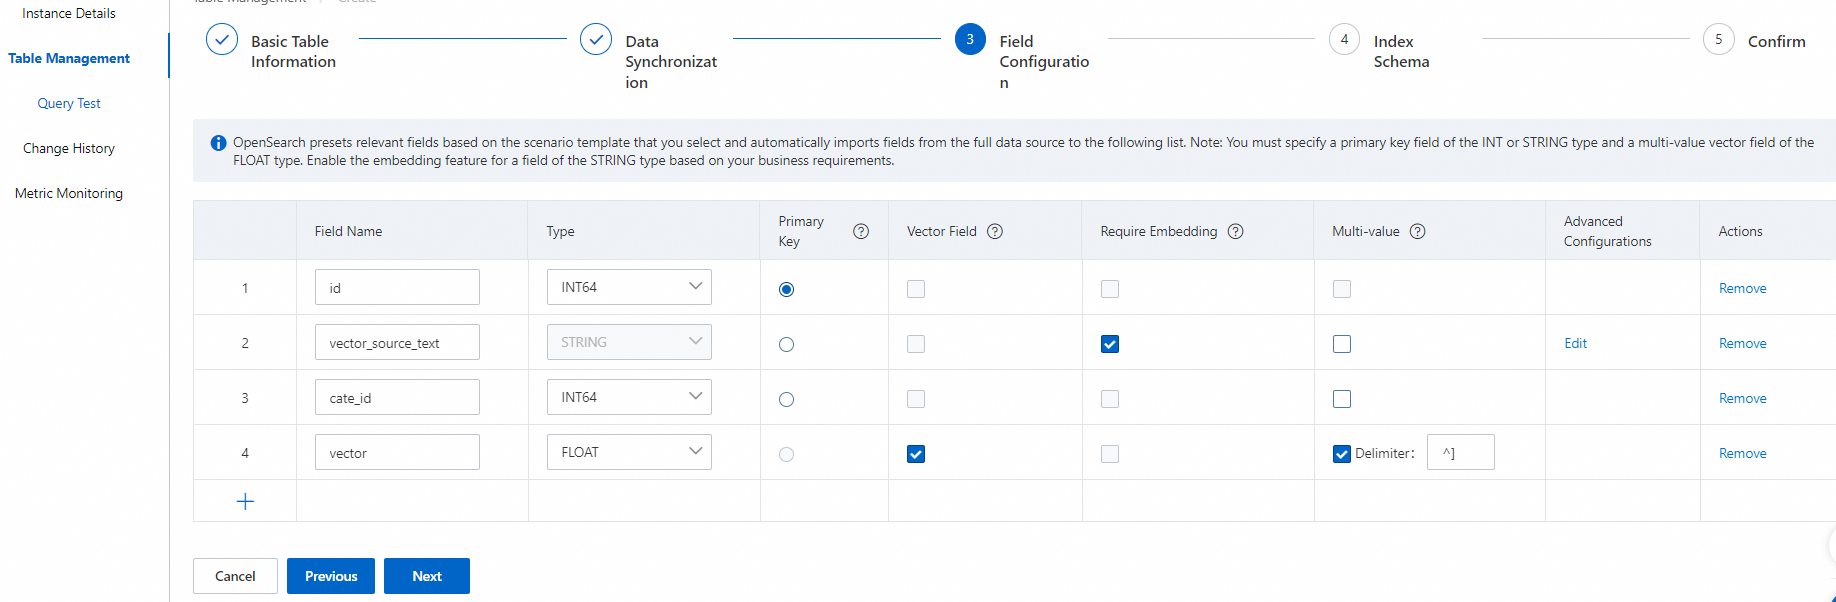Viewport: 1836px width, 602px height.
Task: Click the Primary Key help icon
Action: [x=860, y=231]
